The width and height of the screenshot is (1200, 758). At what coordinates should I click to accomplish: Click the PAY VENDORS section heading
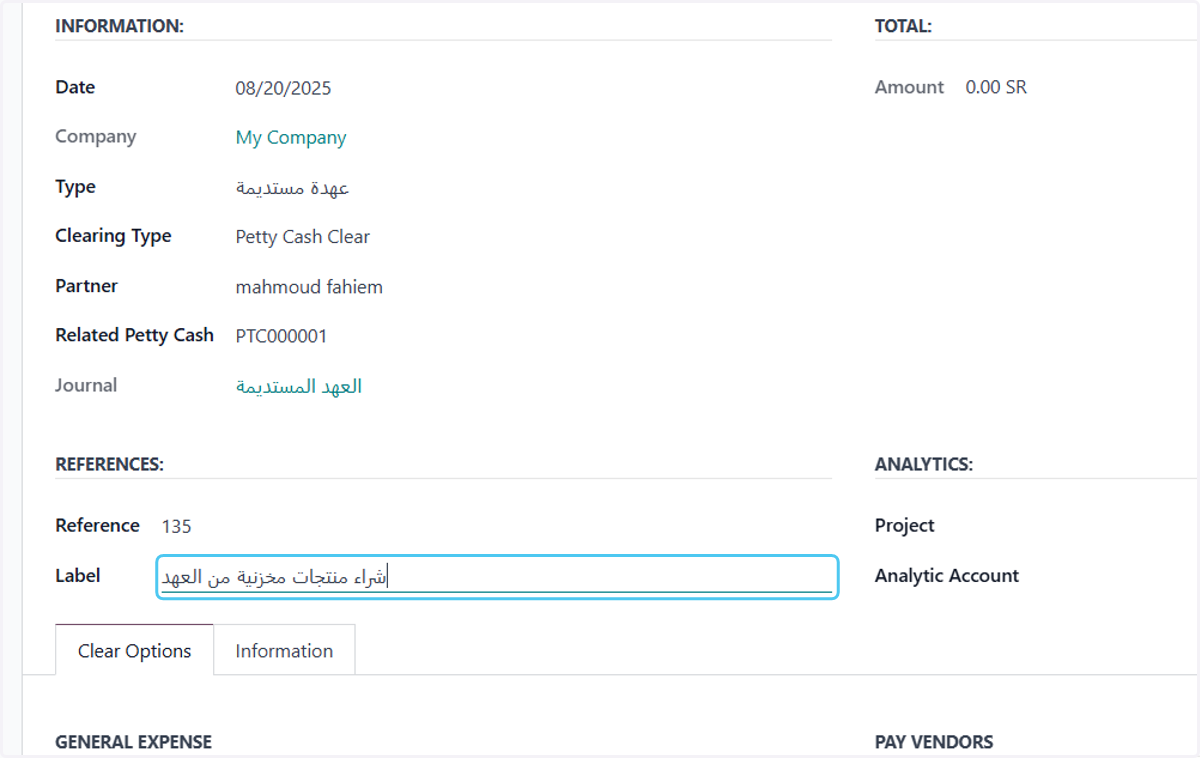934,742
